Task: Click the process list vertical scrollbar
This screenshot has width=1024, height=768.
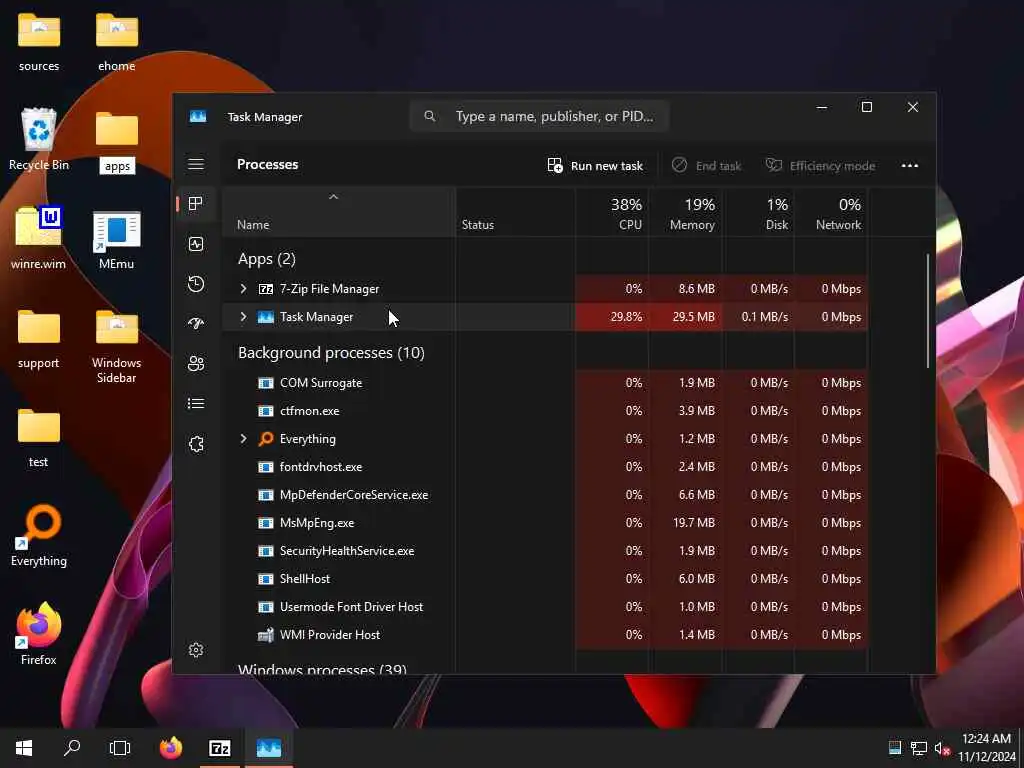Action: pos(928,311)
